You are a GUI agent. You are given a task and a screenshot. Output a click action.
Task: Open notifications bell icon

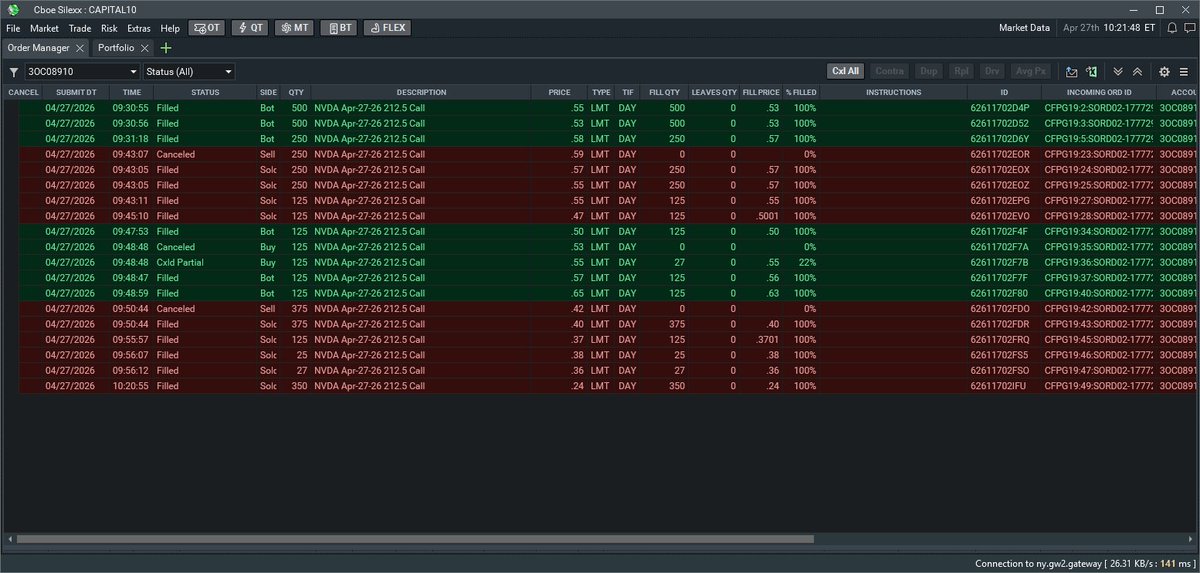(1171, 28)
